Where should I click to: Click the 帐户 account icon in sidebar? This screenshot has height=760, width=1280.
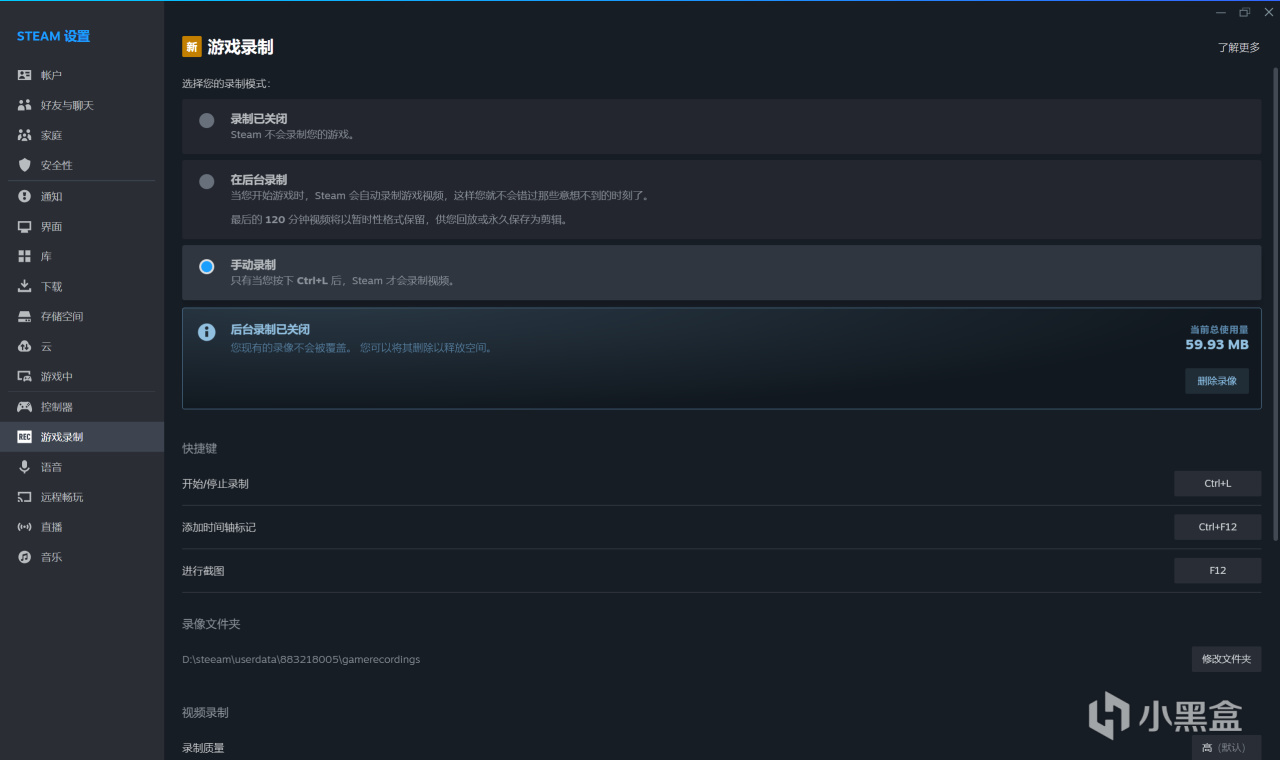[25, 75]
